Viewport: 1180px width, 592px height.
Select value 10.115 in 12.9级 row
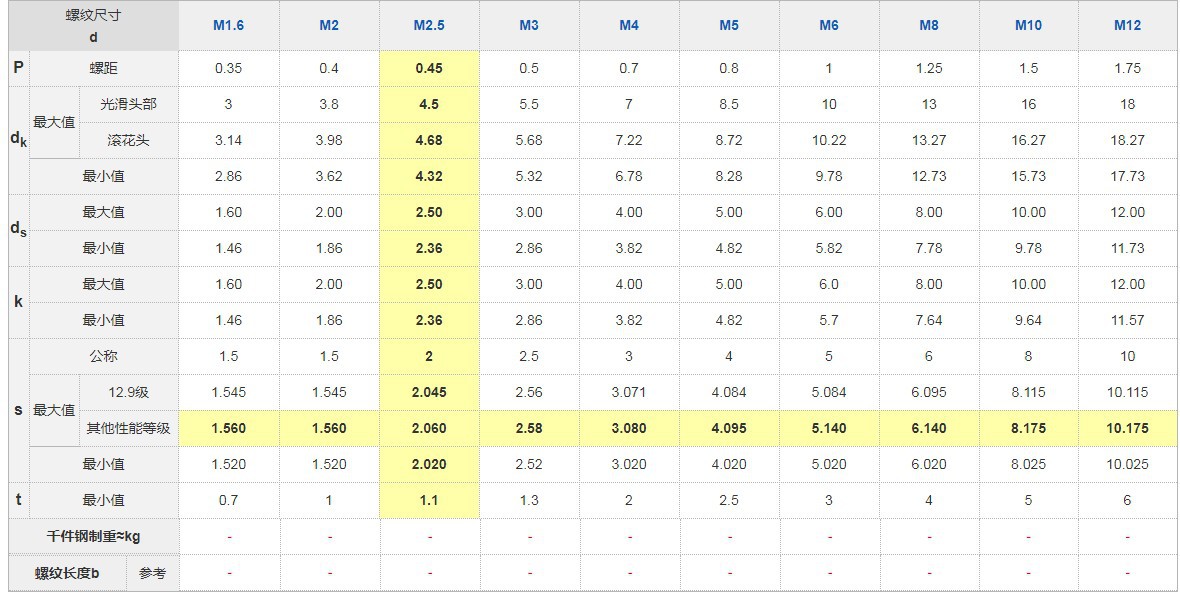(1127, 392)
